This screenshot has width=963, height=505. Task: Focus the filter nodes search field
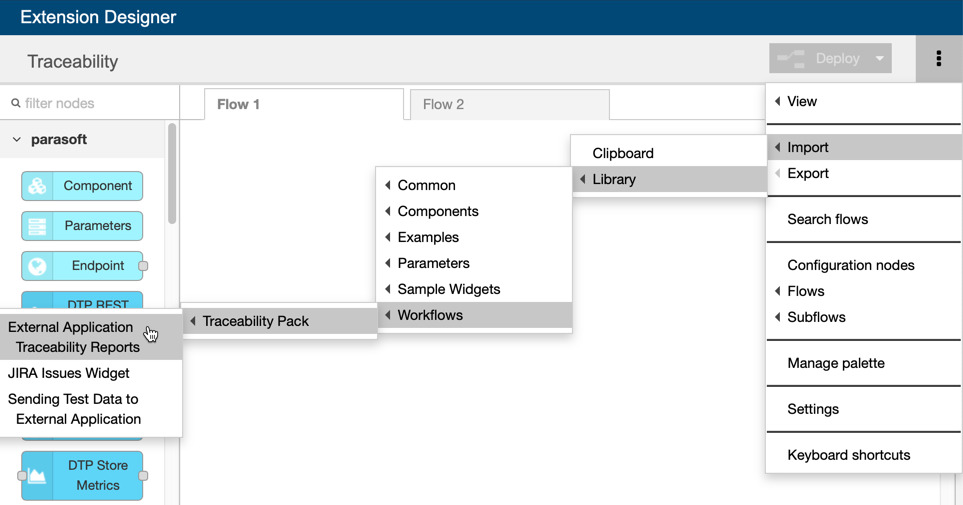pyautogui.click(x=90, y=103)
